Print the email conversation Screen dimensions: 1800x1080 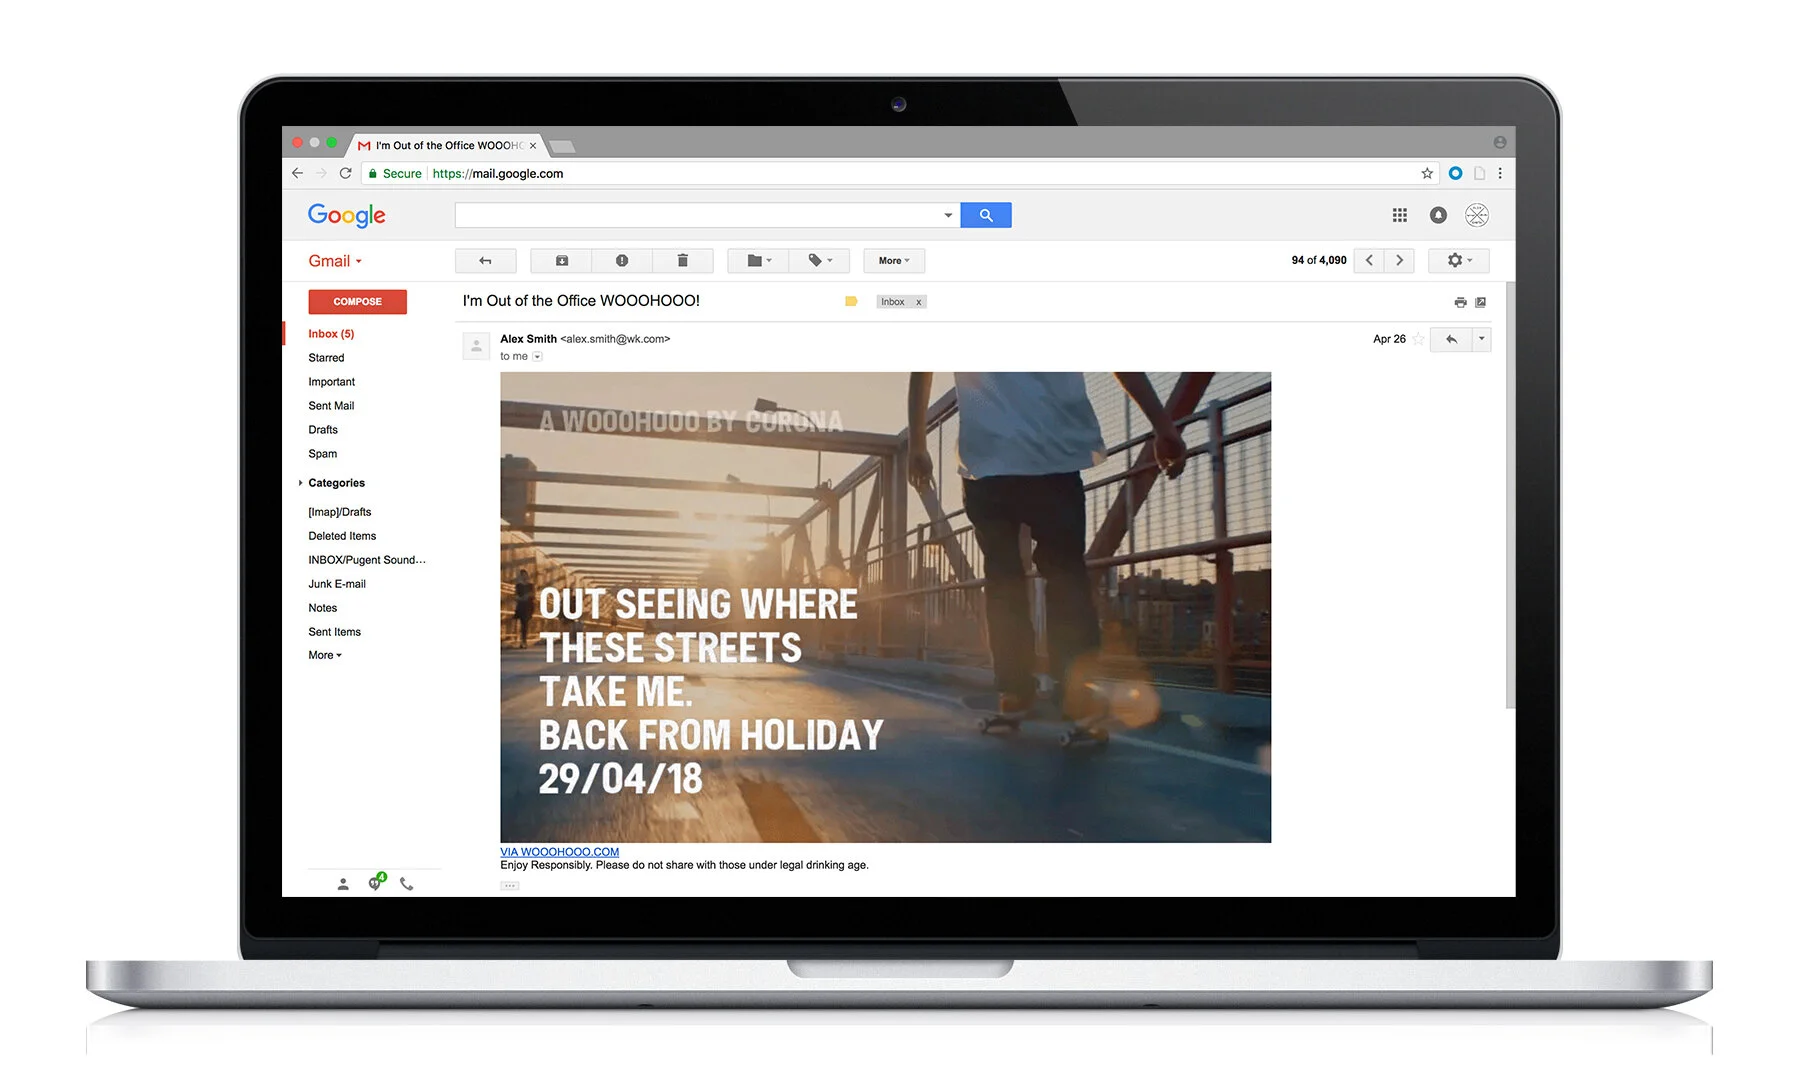1460,302
